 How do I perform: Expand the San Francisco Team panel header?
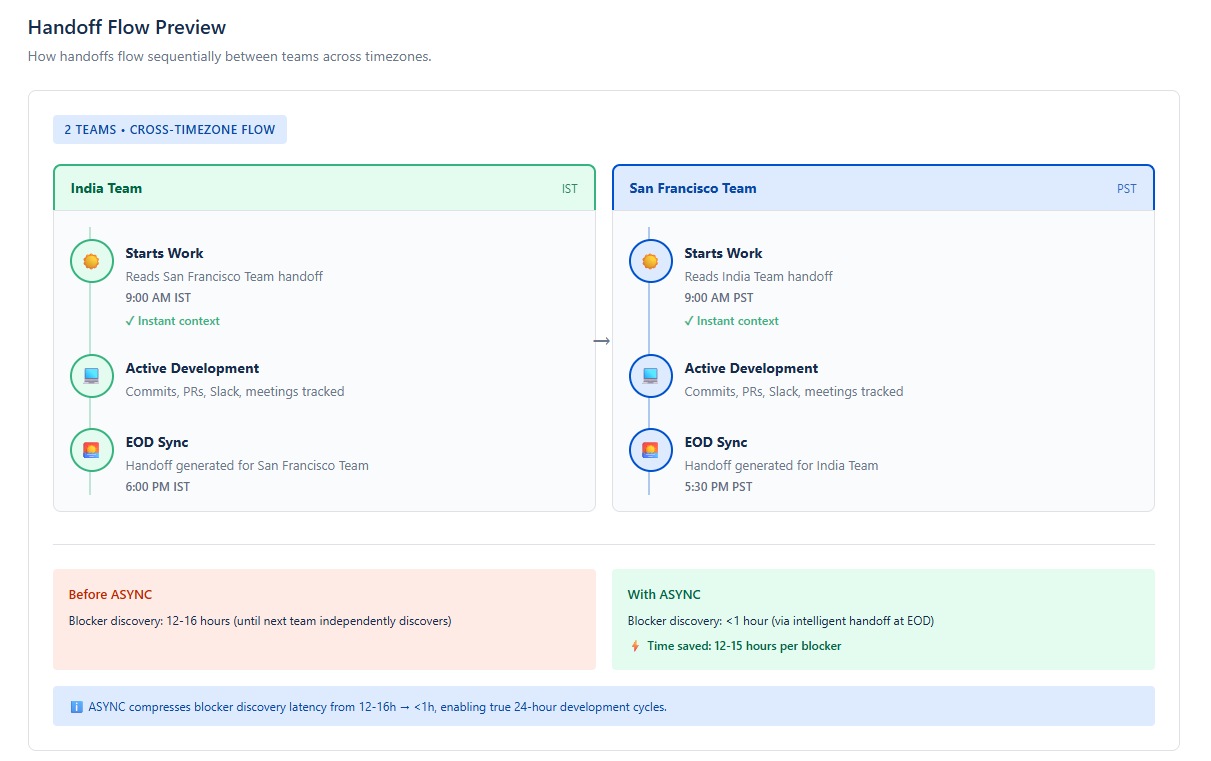(882, 188)
